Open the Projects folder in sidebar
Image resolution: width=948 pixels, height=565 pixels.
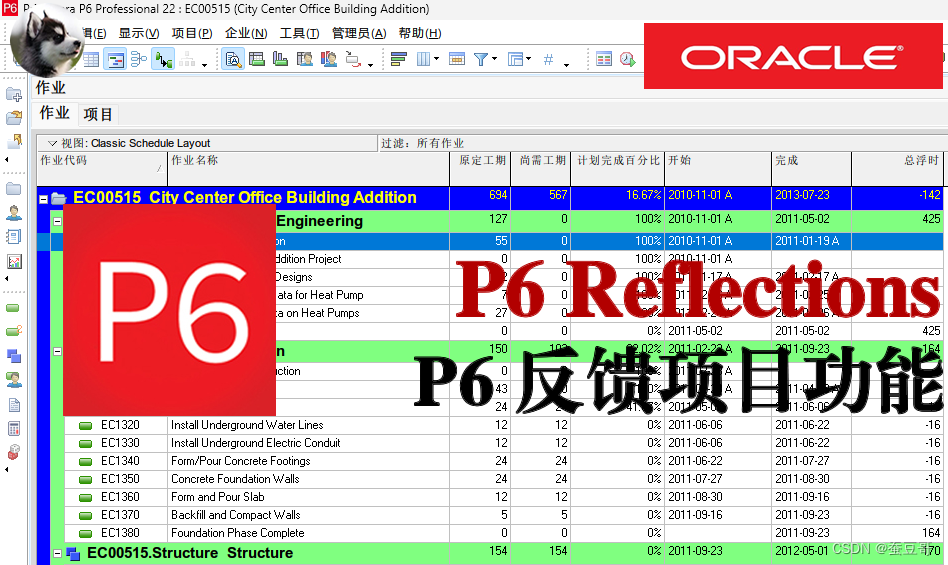pos(13,189)
